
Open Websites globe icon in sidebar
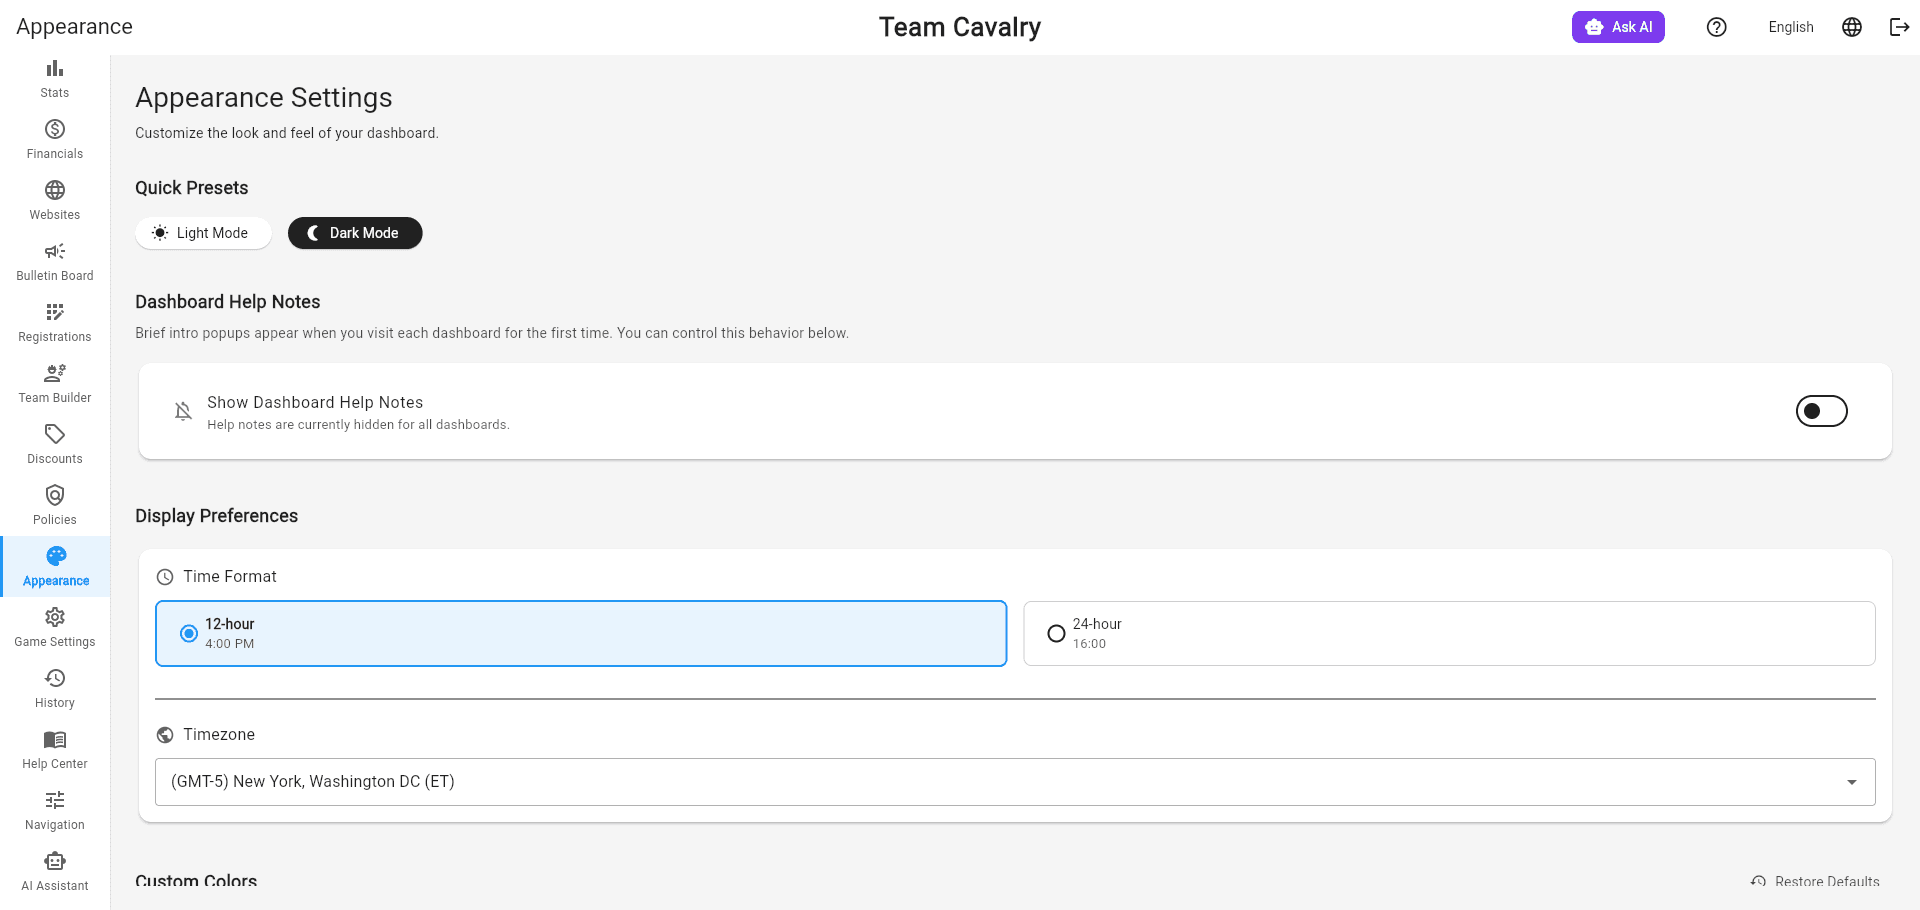tap(55, 190)
